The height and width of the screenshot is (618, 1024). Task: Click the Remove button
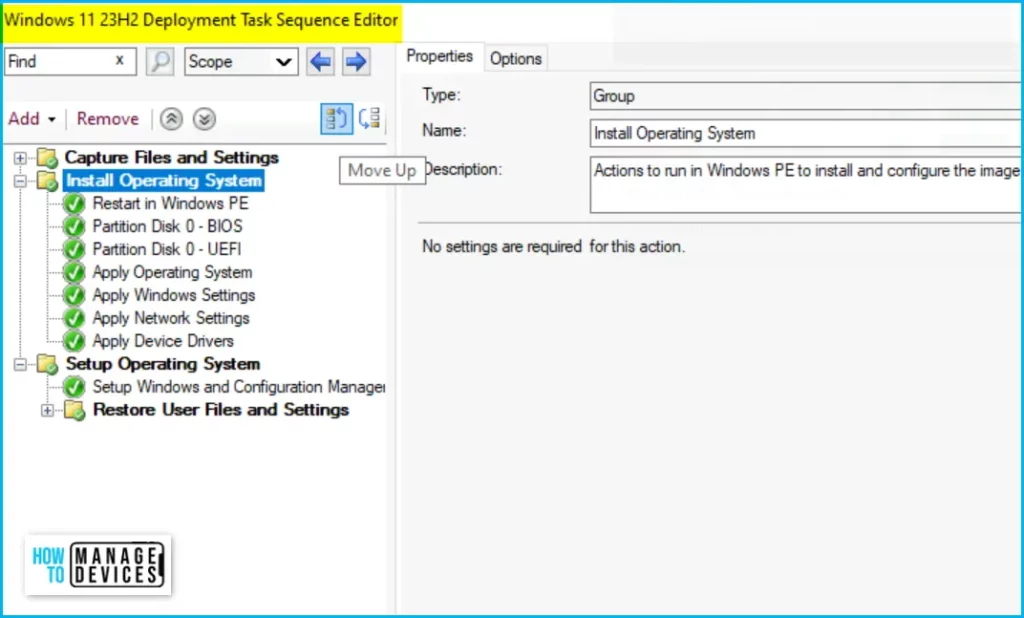pyautogui.click(x=108, y=119)
